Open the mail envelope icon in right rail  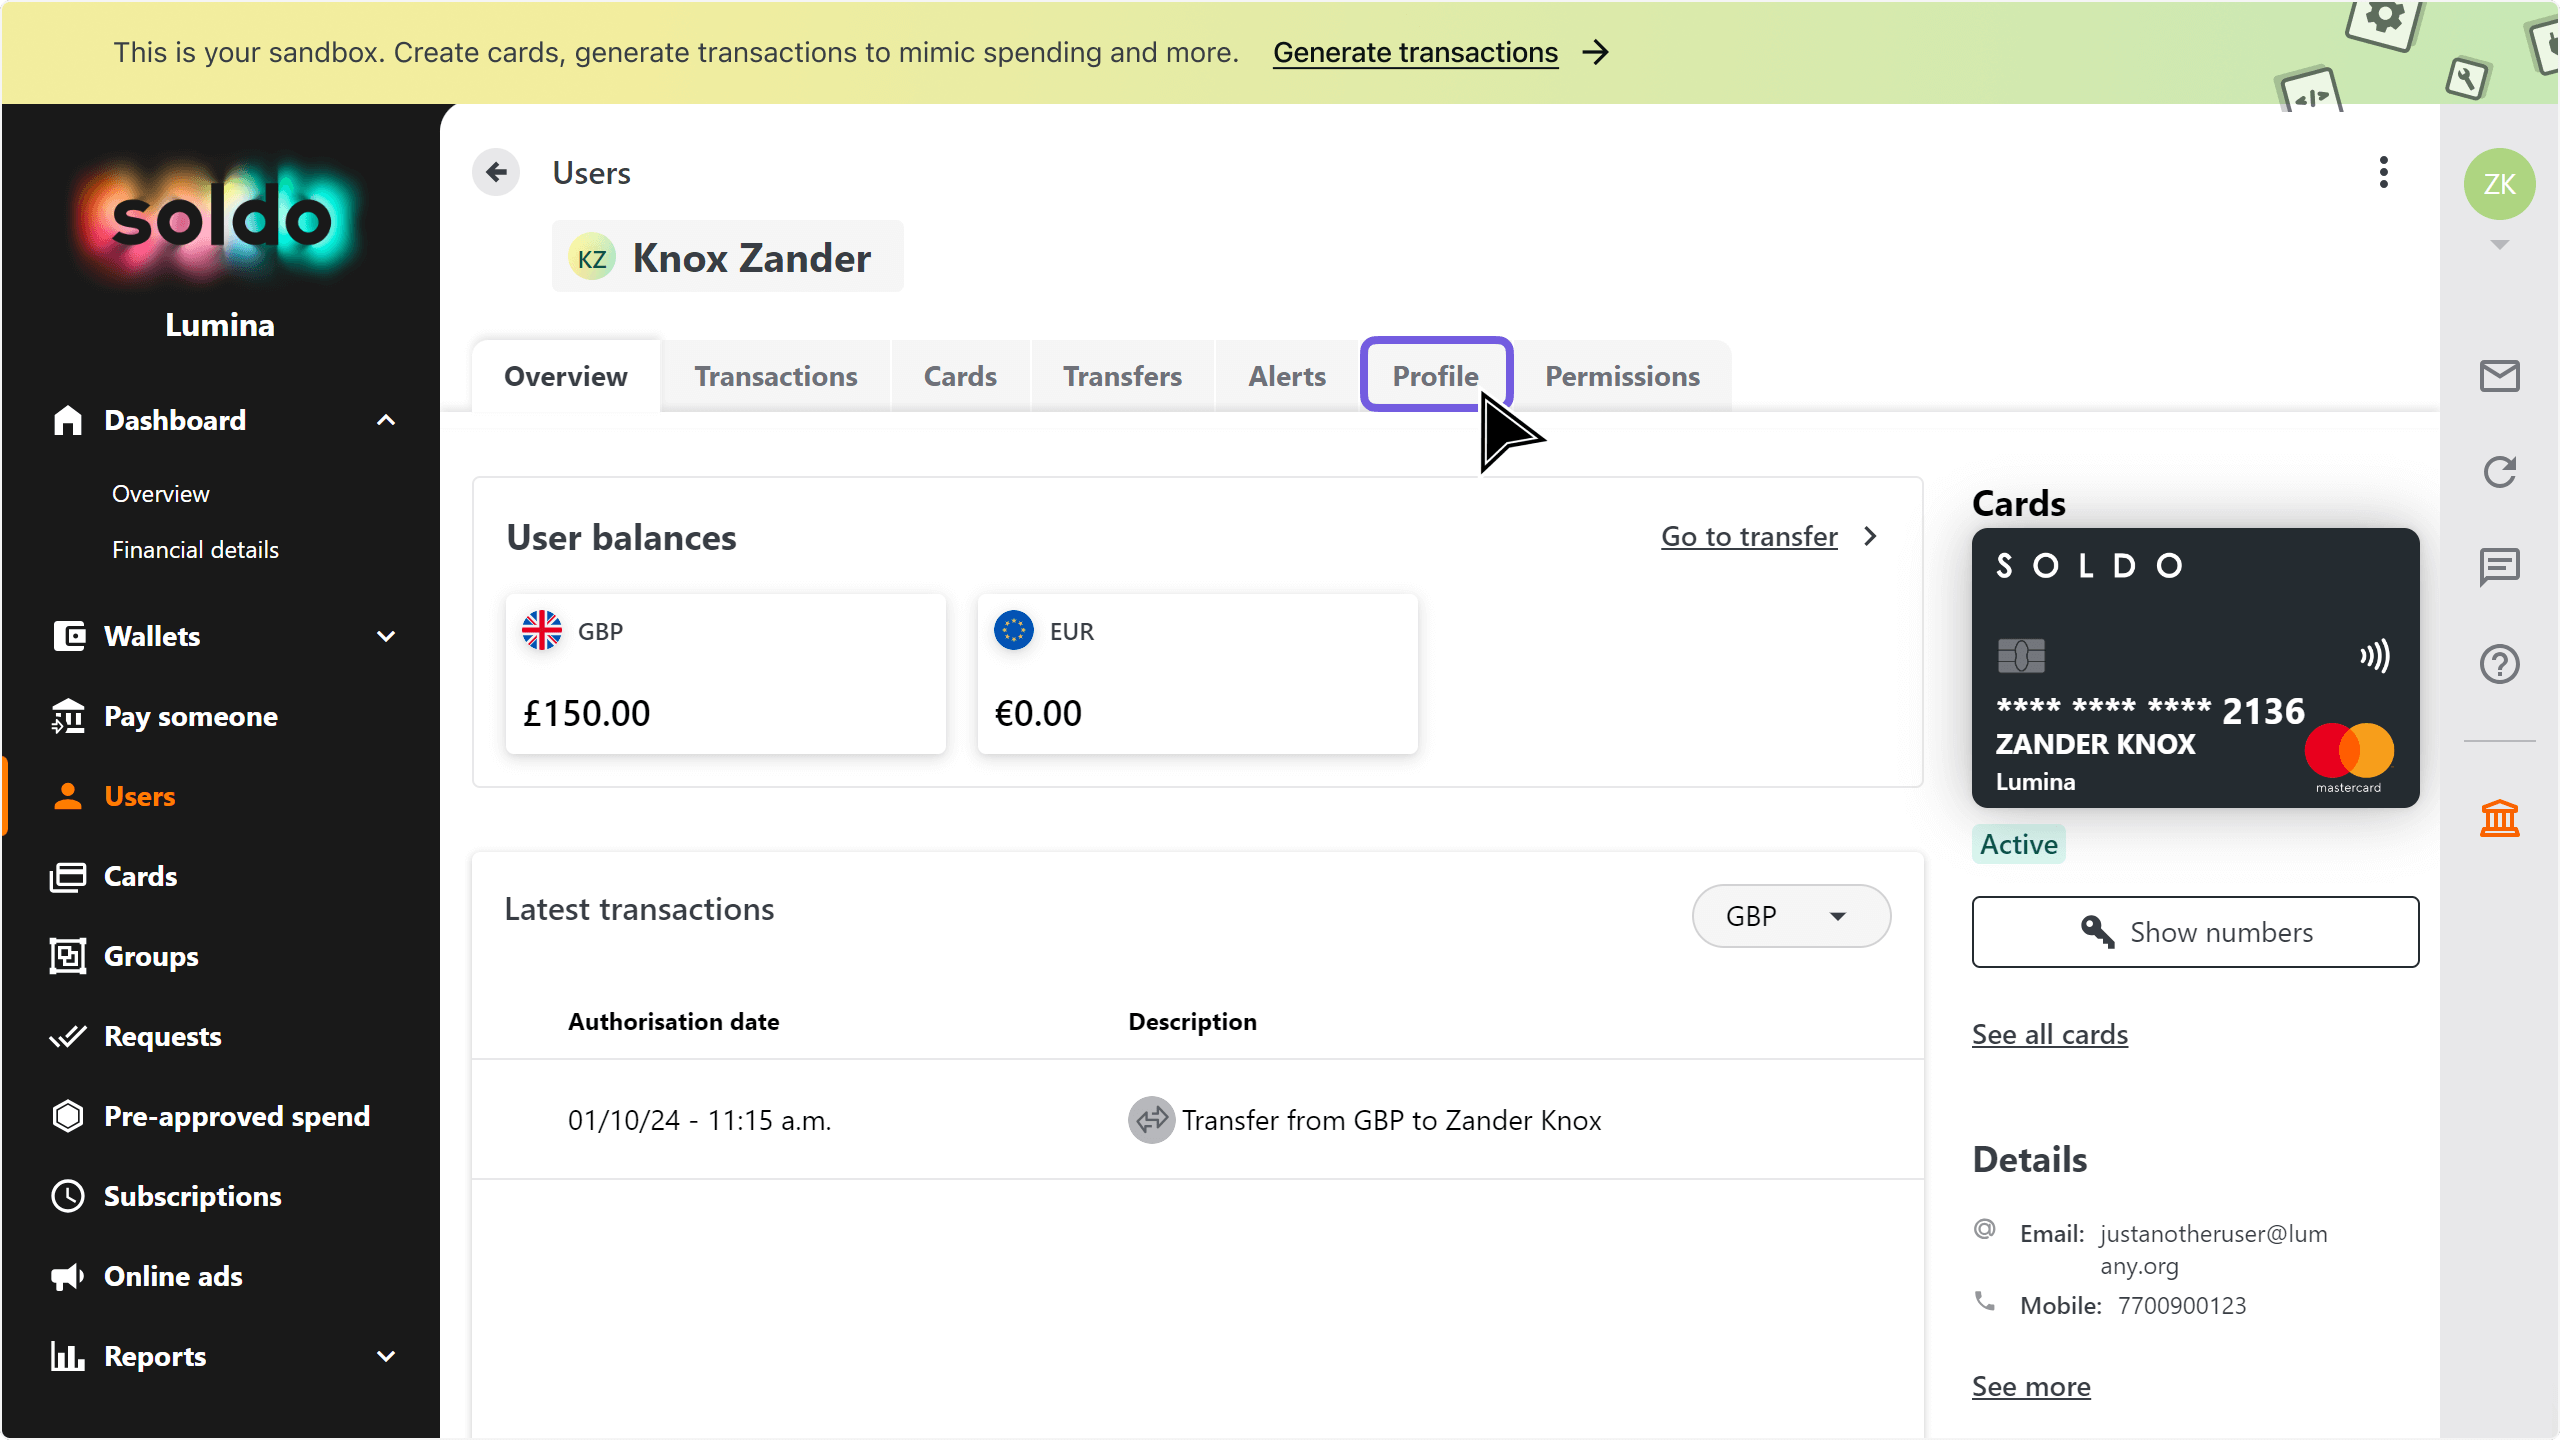coord(2499,376)
